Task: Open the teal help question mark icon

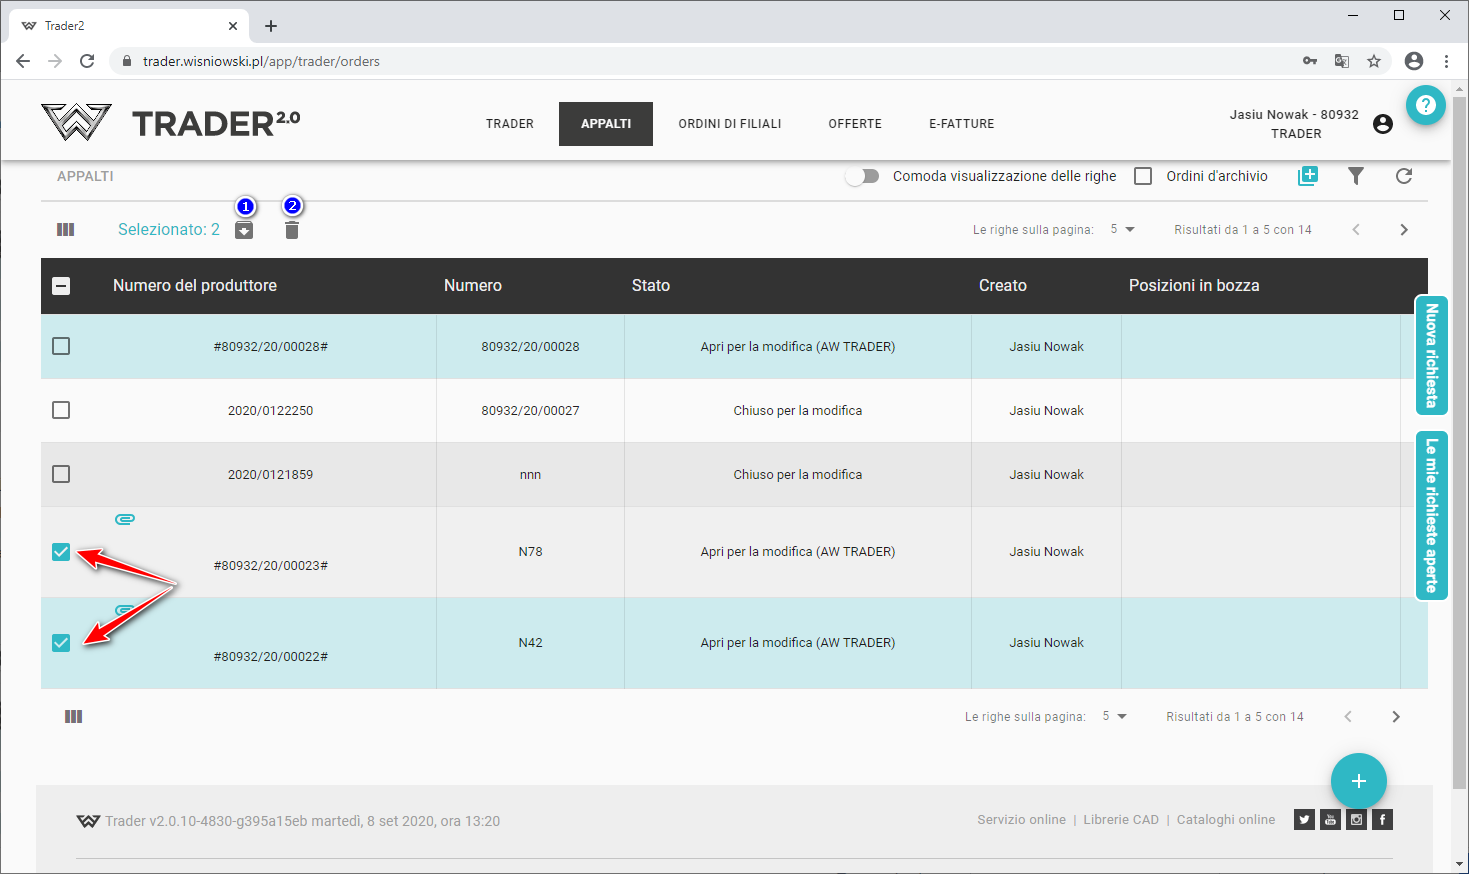Action: pos(1426,105)
